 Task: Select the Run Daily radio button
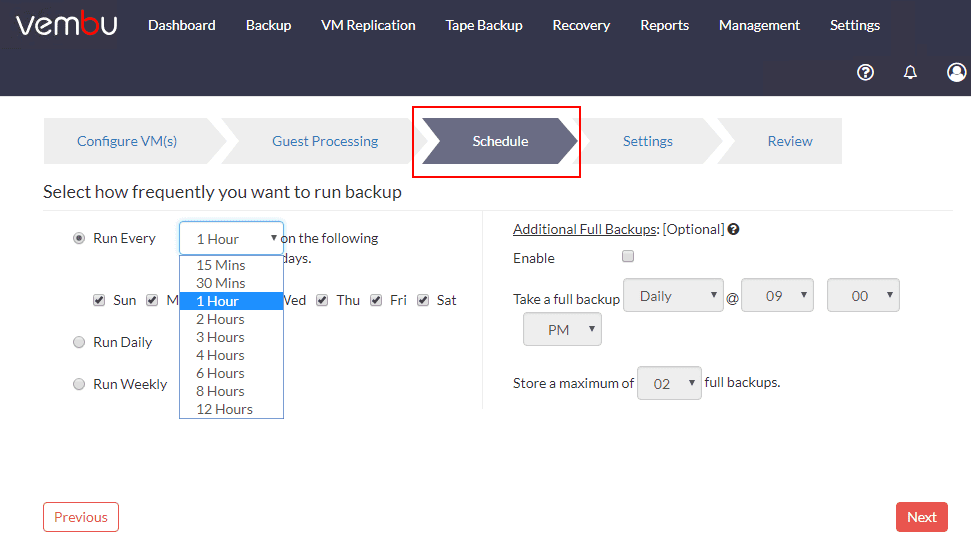pyautogui.click(x=79, y=342)
